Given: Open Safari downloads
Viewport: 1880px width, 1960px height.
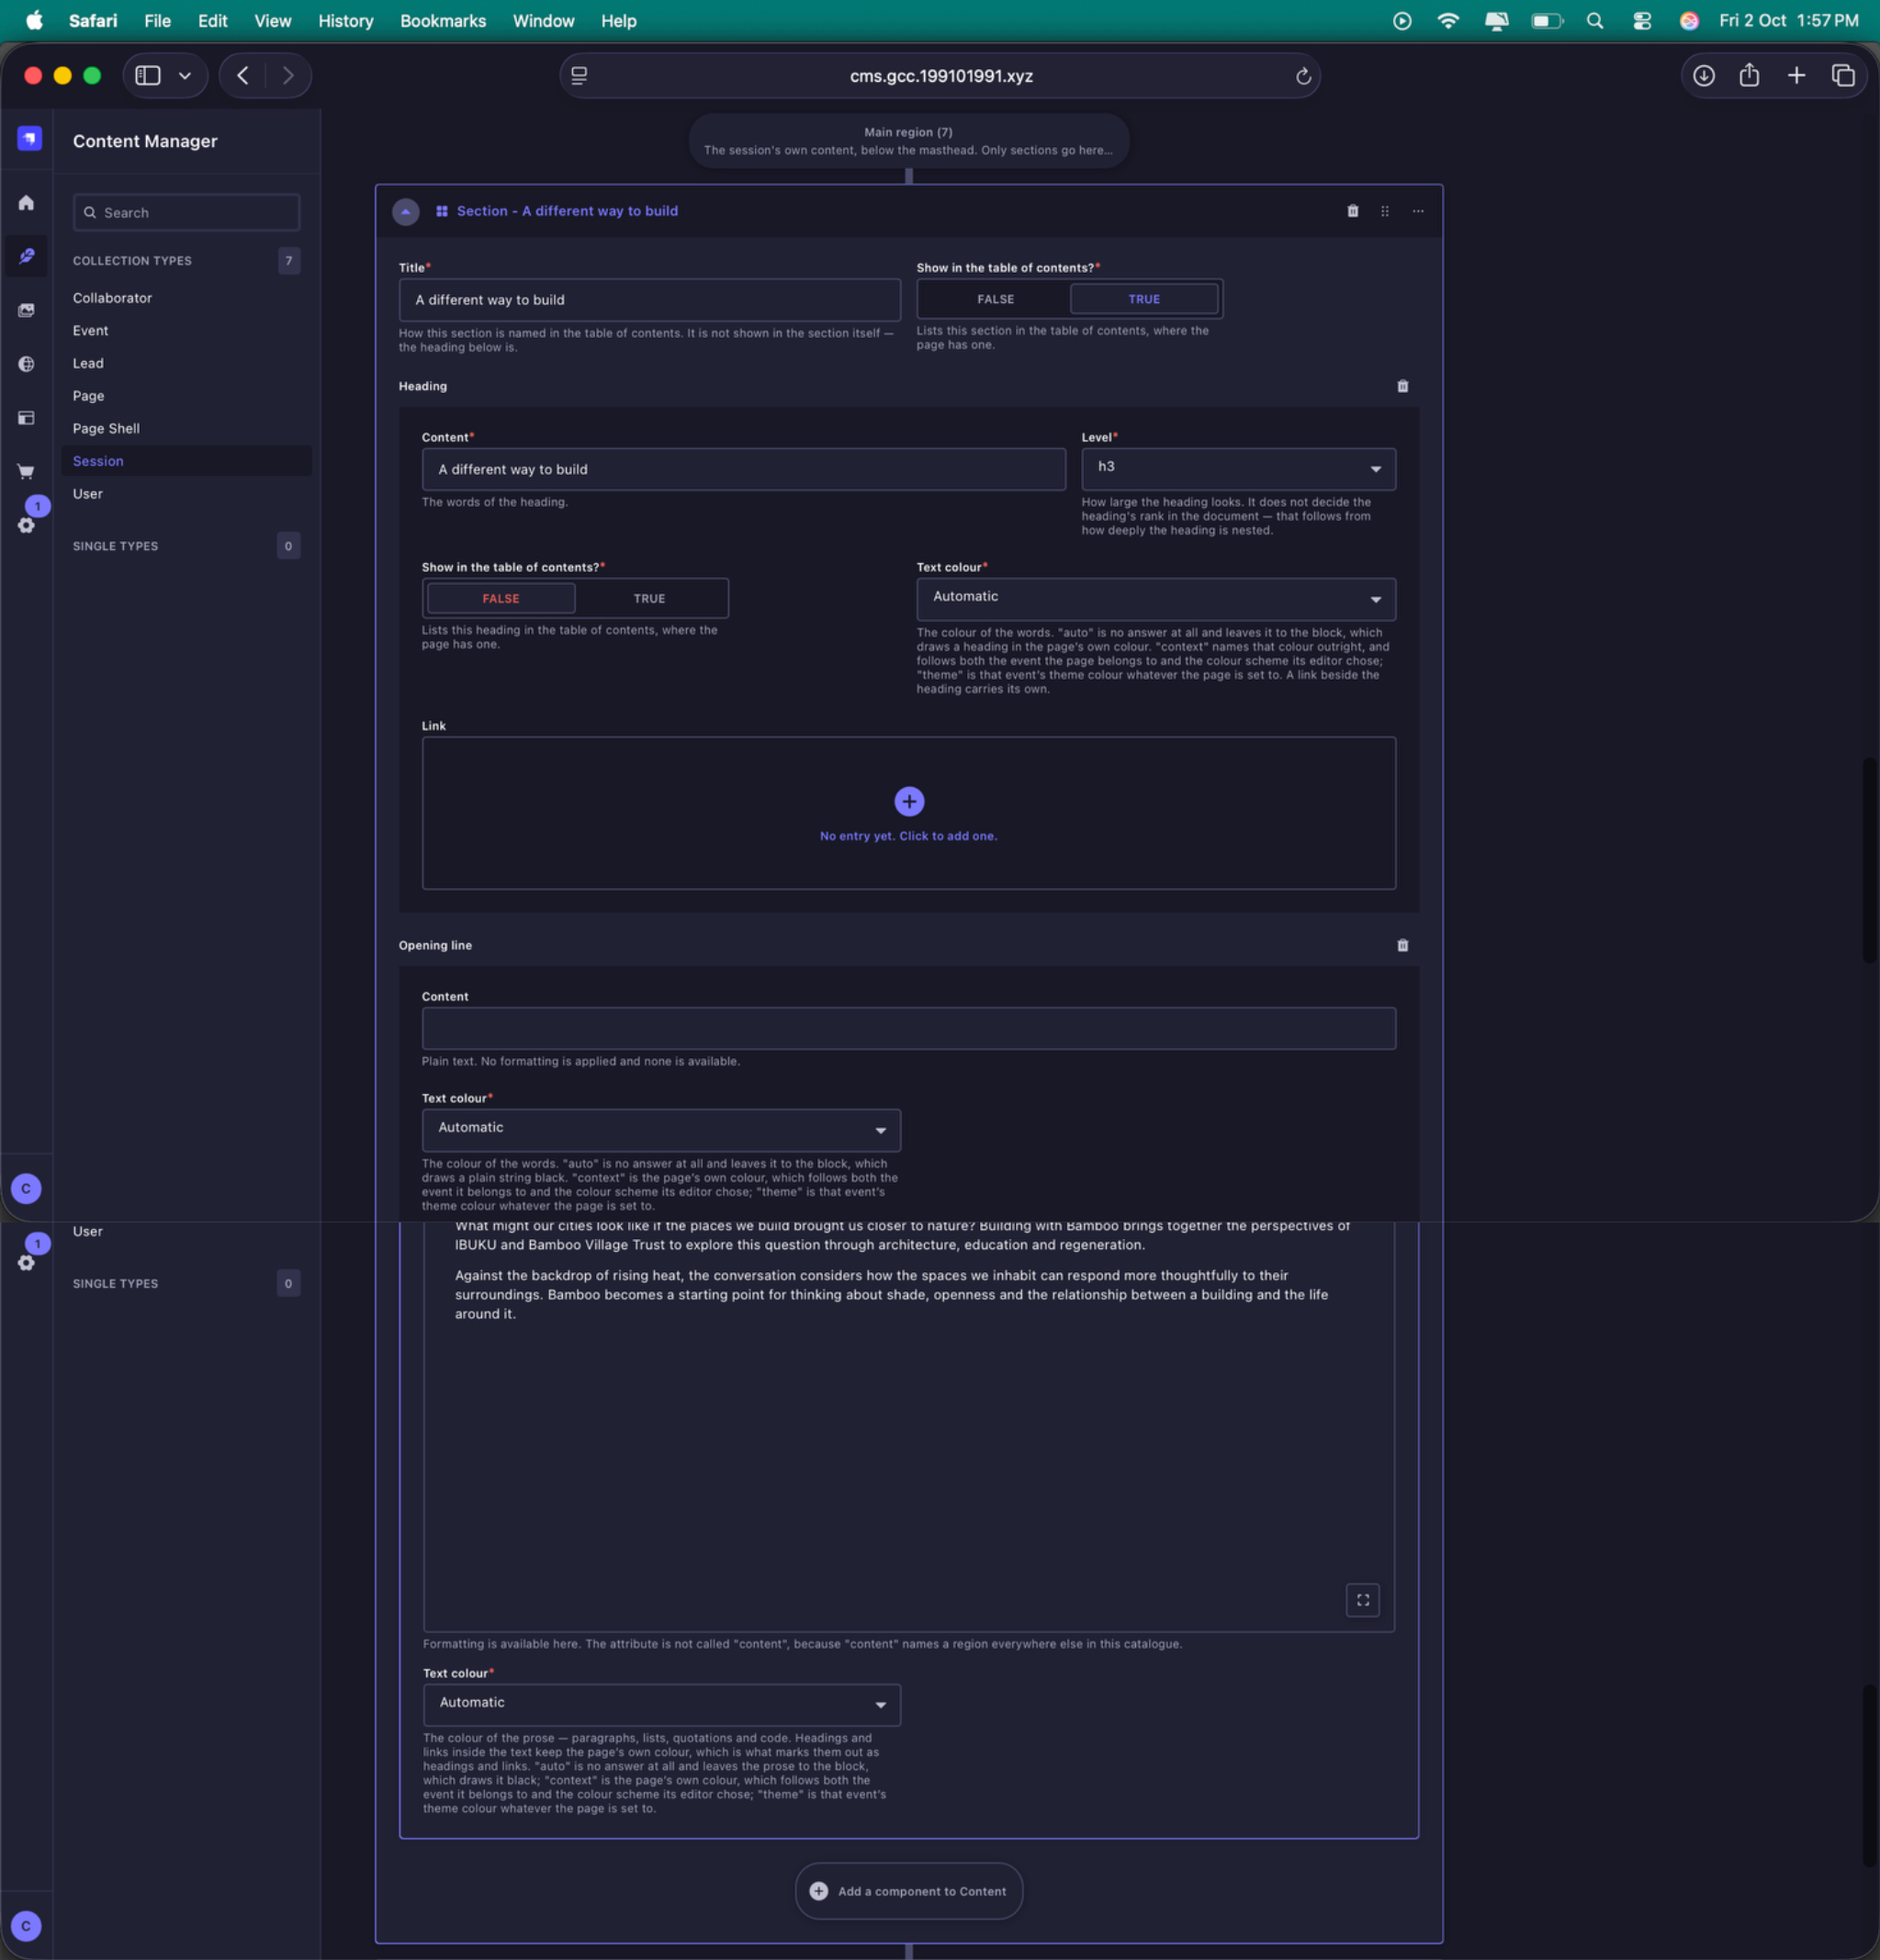Looking at the screenshot, I should [x=1704, y=76].
